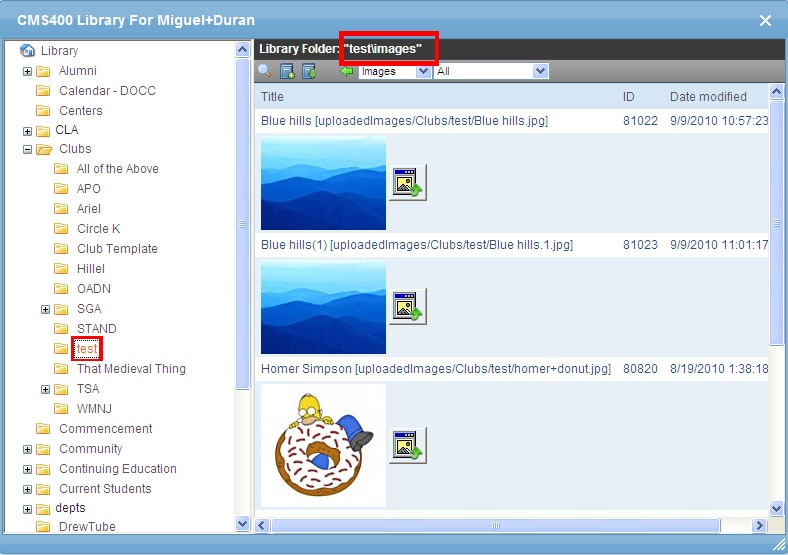The image size is (788, 555).
Task: Expand the TSA folder
Action: coord(45,389)
